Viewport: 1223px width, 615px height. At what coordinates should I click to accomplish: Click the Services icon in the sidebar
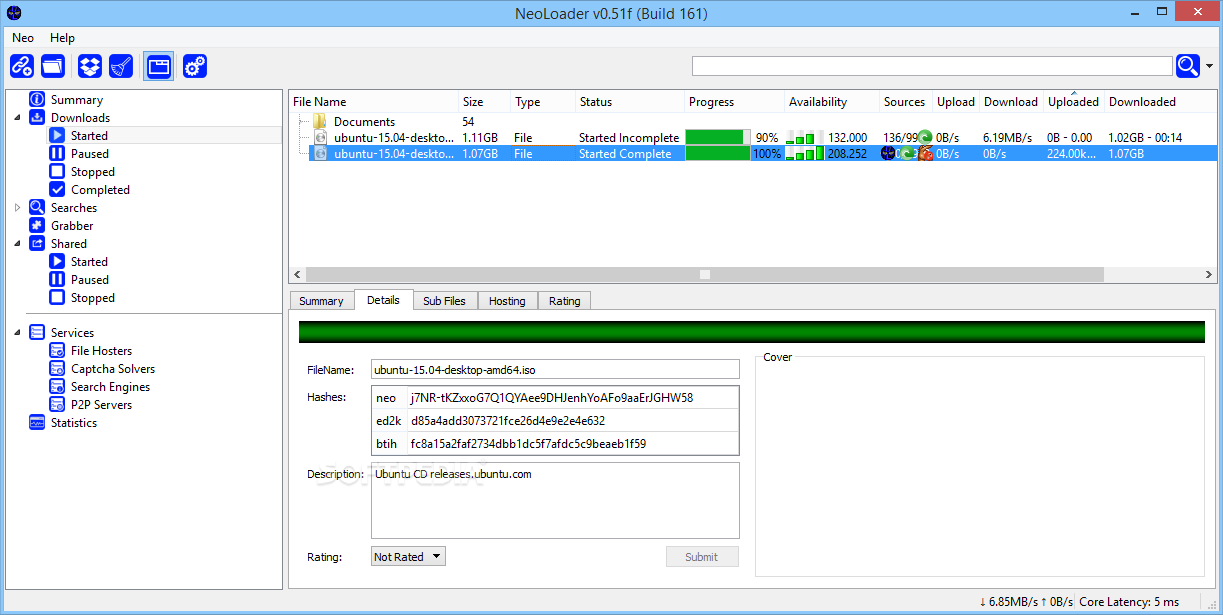pos(37,333)
